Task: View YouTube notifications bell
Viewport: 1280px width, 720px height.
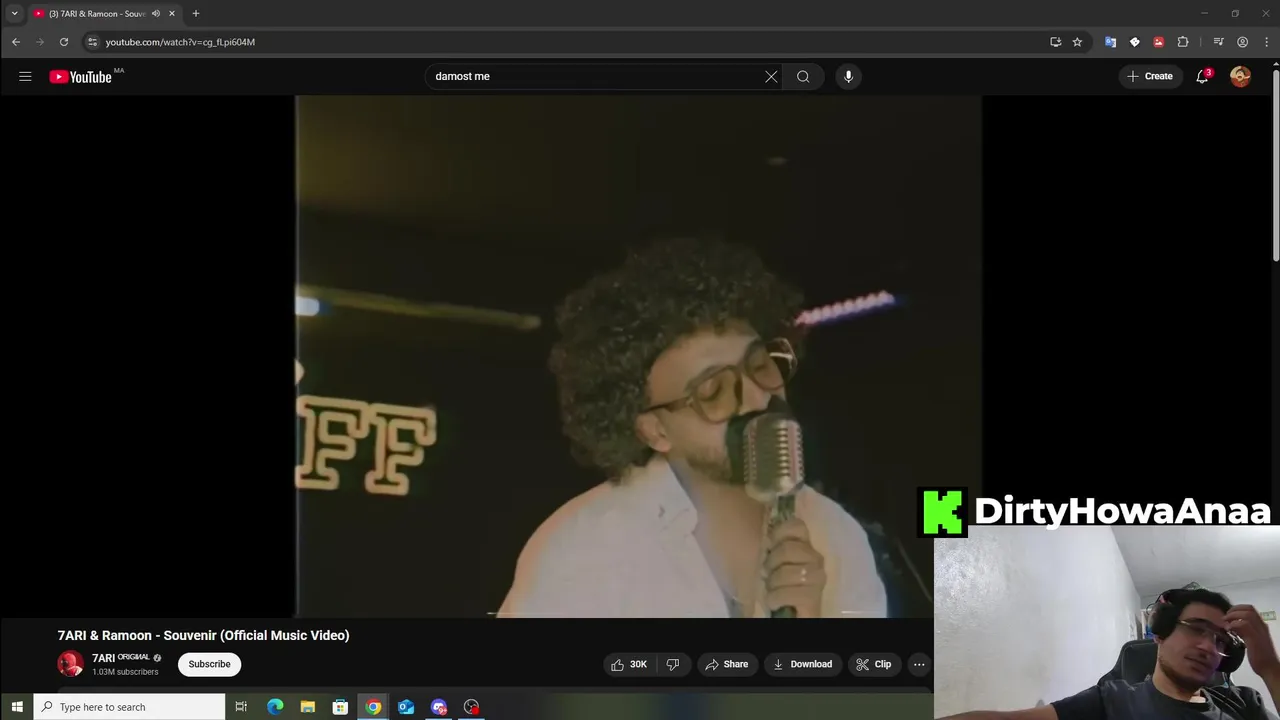Action: (x=1203, y=76)
